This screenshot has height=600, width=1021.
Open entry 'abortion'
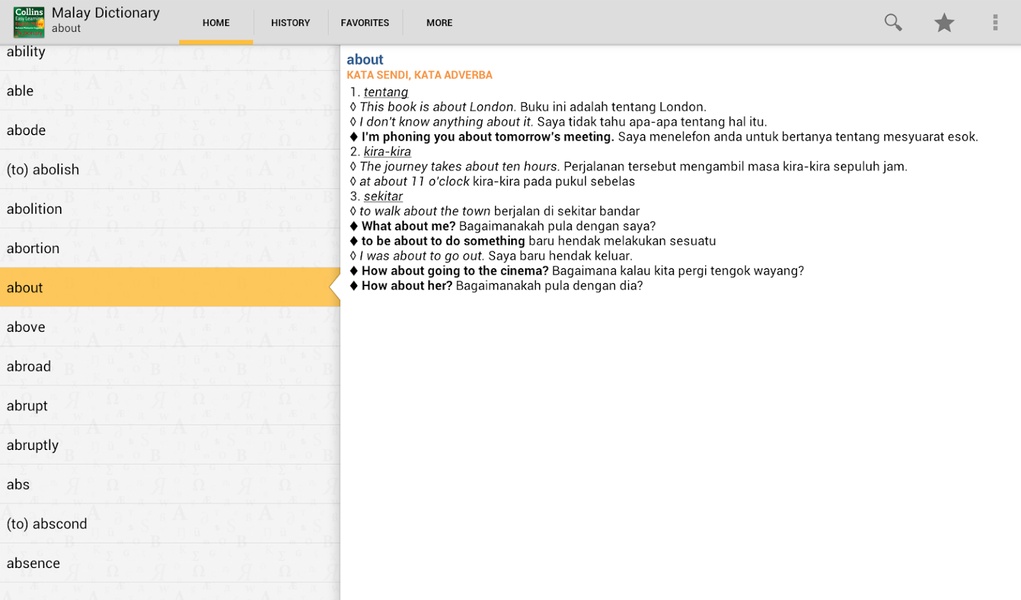[x=170, y=248]
